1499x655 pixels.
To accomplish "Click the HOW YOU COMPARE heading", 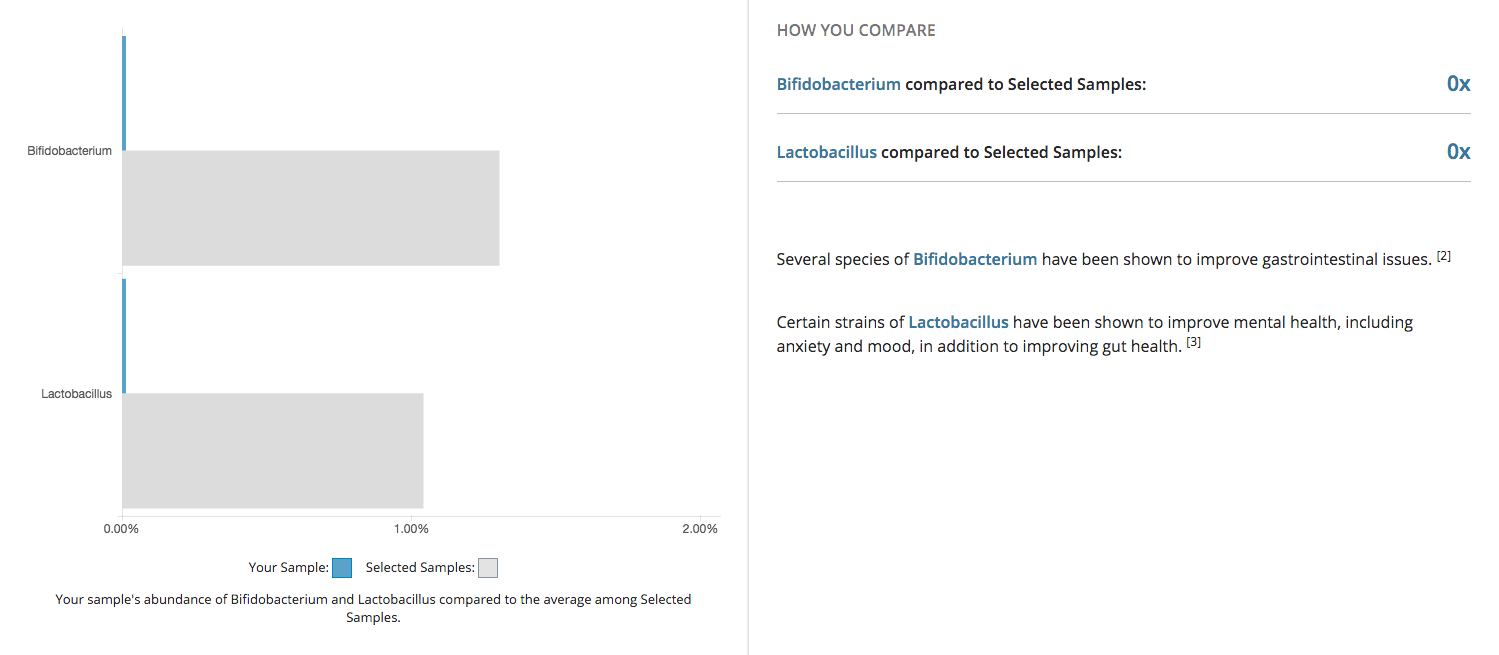I will click(856, 30).
